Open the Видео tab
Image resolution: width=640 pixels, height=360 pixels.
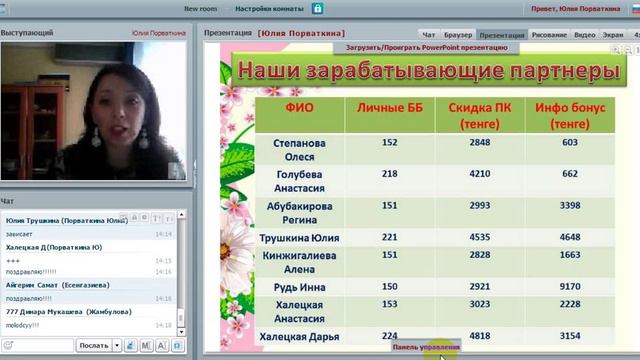click(x=584, y=35)
